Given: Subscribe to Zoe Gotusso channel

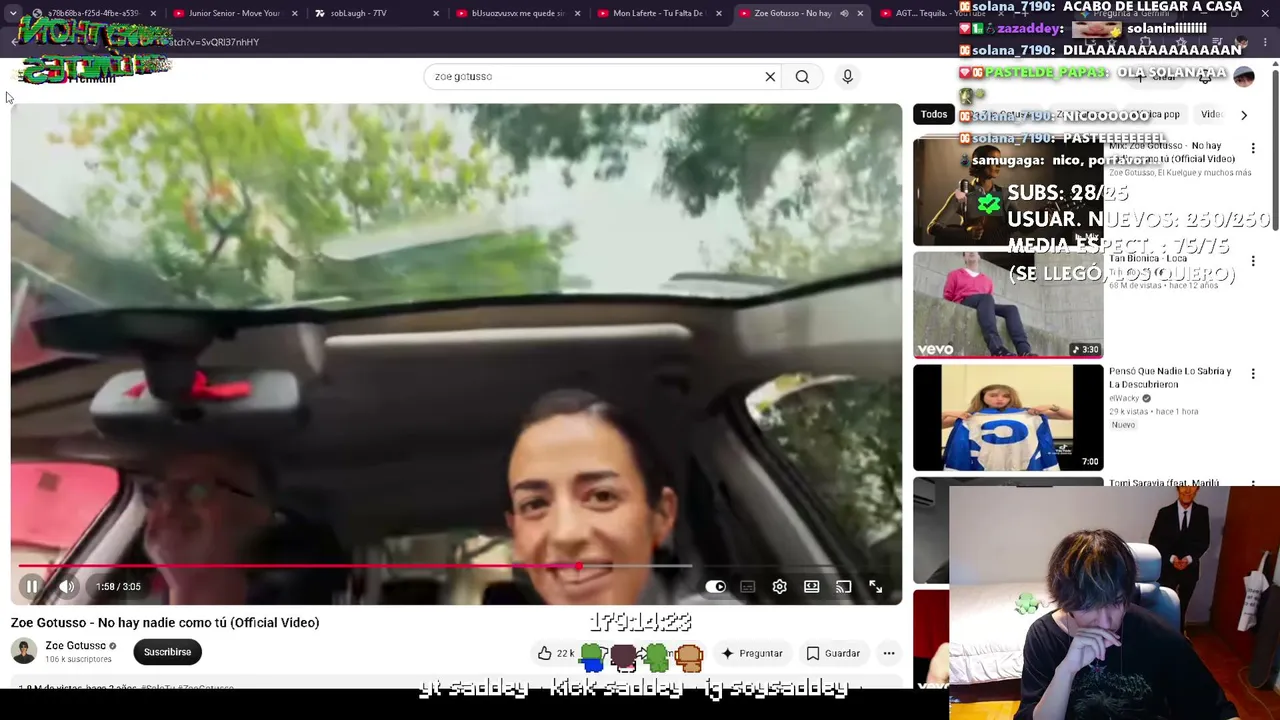Looking at the screenshot, I should click(167, 652).
